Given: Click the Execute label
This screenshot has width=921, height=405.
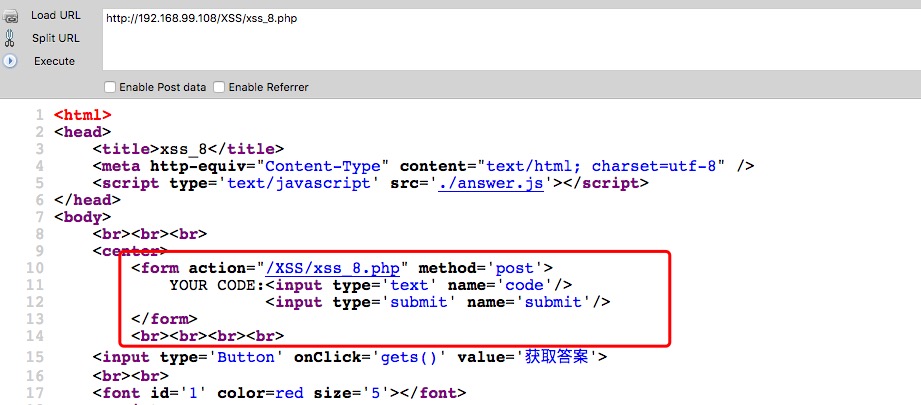Looking at the screenshot, I should pyautogui.click(x=55, y=61).
